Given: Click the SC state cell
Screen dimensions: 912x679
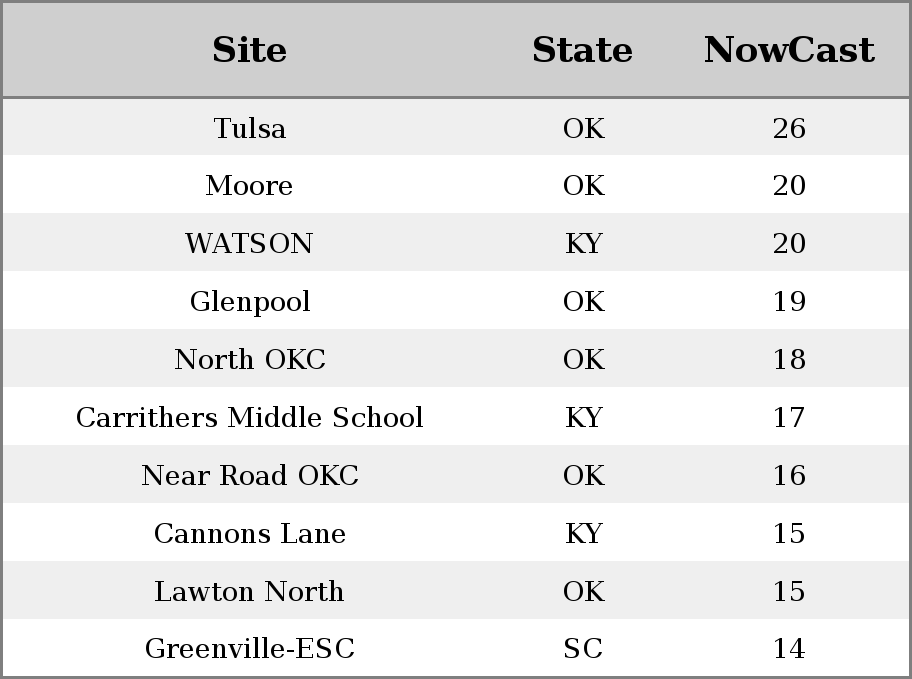Looking at the screenshot, I should 583,648.
